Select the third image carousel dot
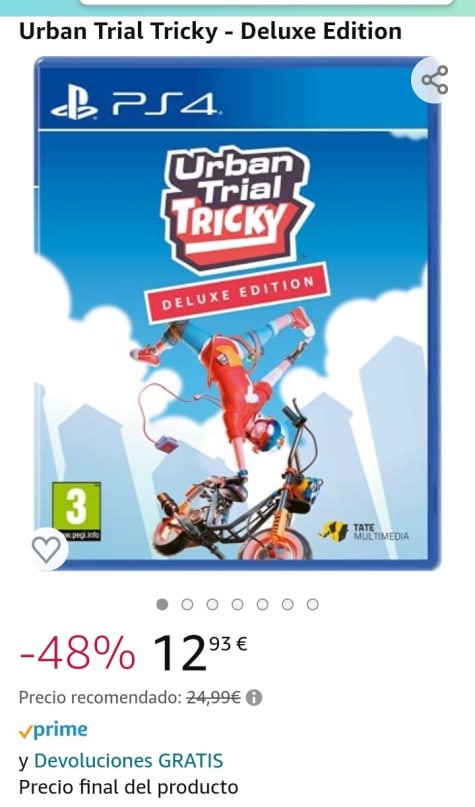This screenshot has width=475, height=807. click(212, 604)
